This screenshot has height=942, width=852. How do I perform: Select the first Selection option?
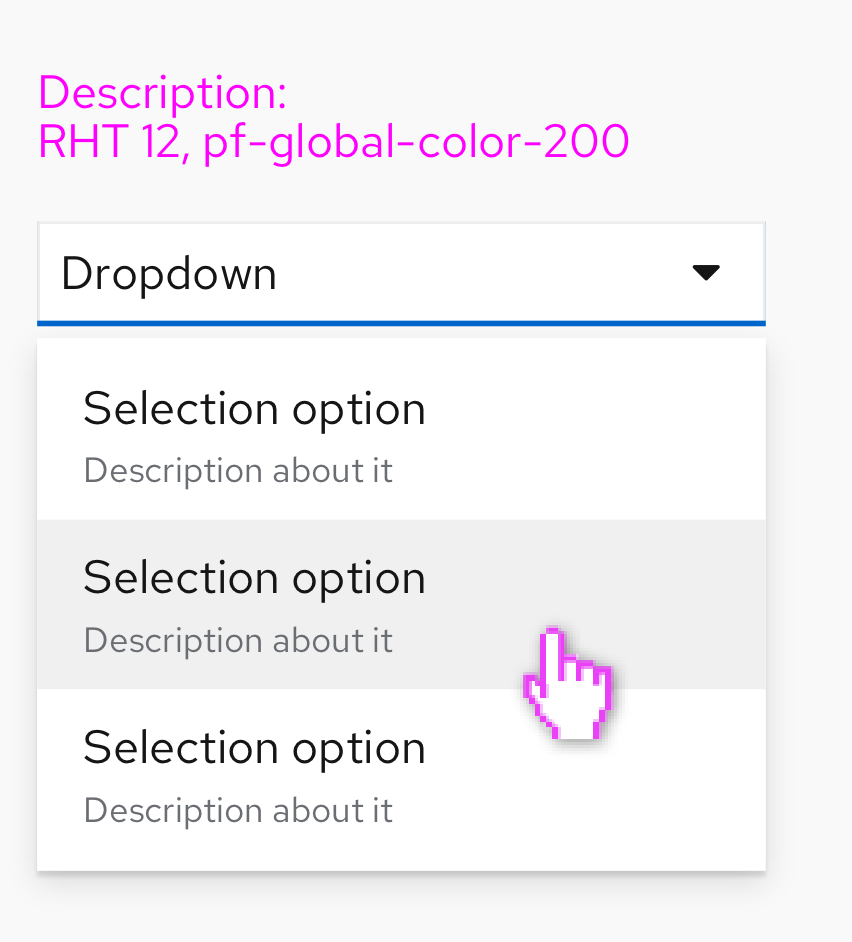(254, 408)
